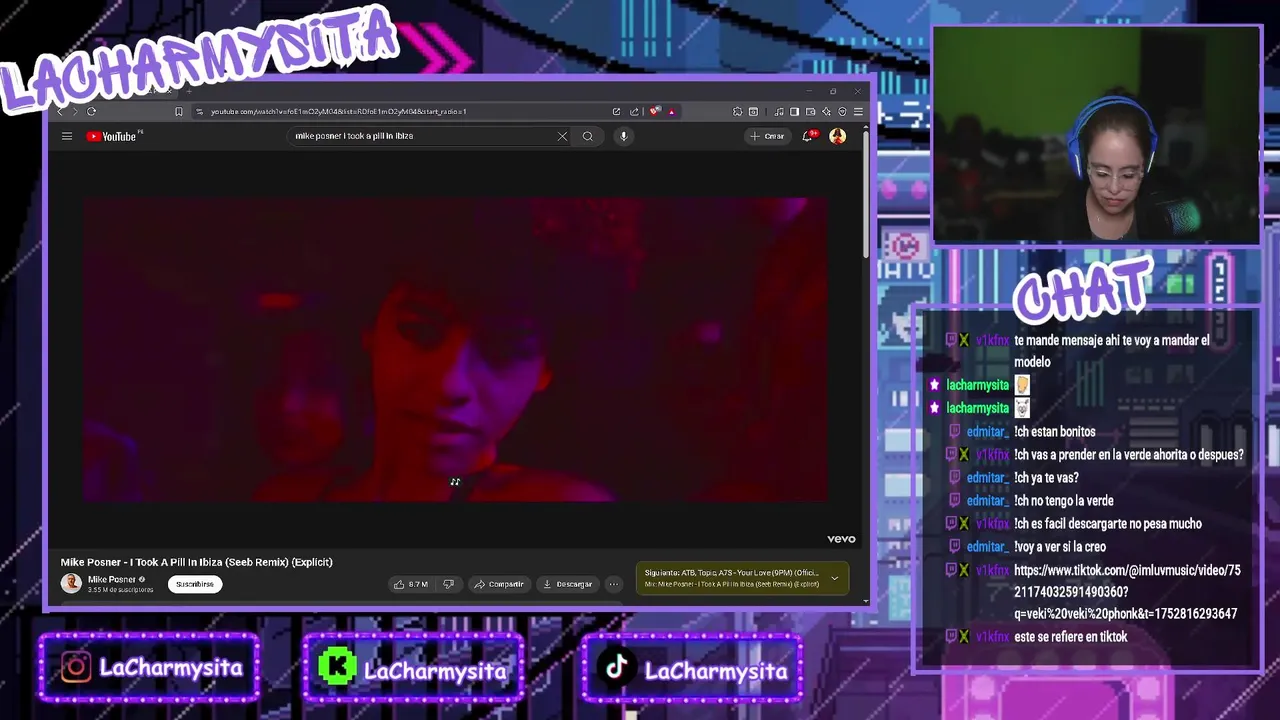Run the search with magnifier icon
The image size is (1280, 720).
(x=588, y=136)
